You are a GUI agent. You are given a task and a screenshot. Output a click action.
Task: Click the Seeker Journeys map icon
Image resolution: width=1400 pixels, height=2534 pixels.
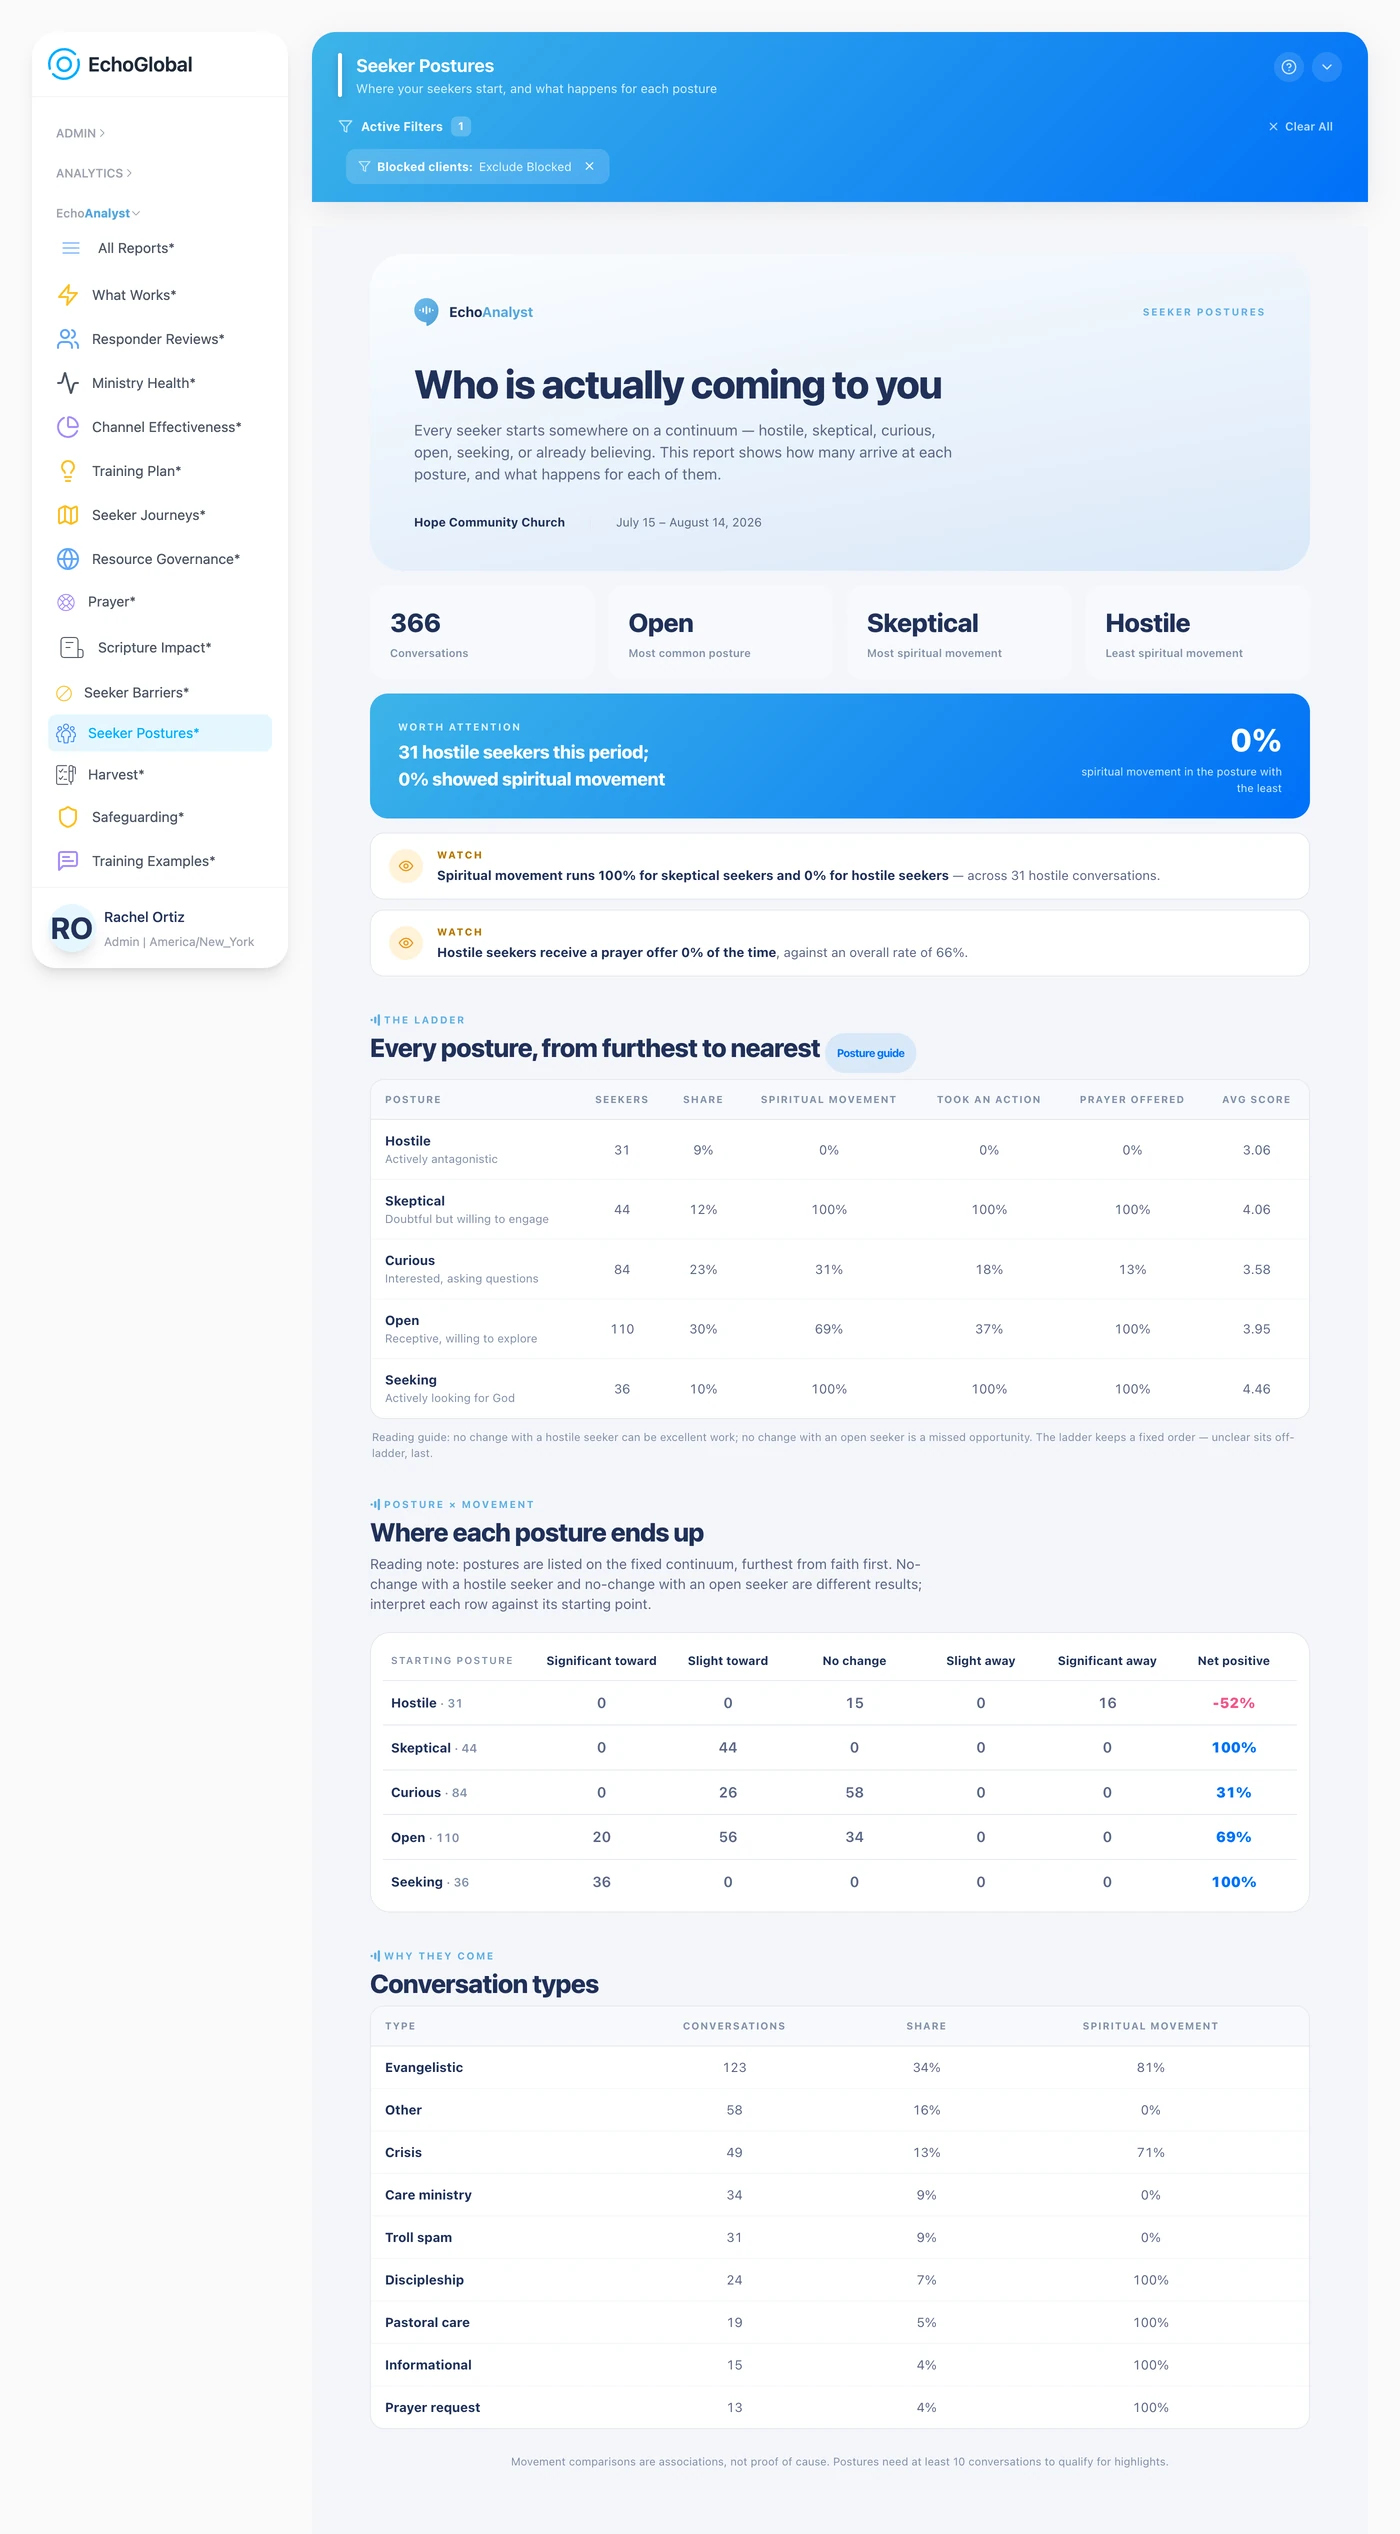[x=68, y=515]
